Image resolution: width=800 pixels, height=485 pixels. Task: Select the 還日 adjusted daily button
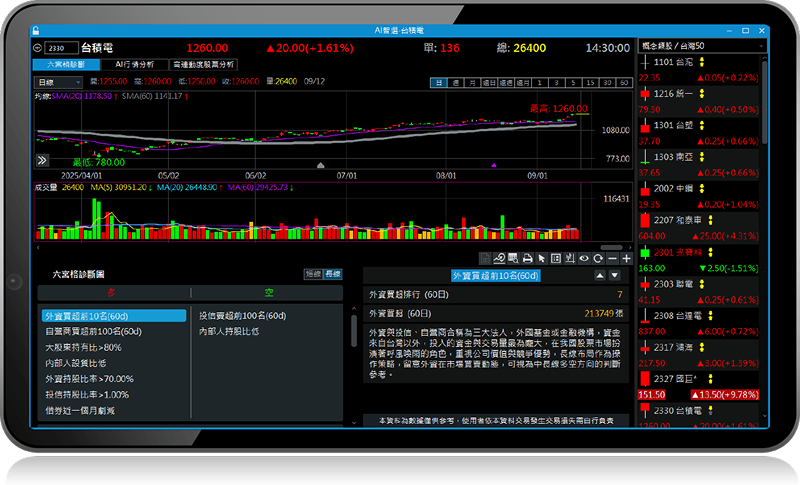489,83
